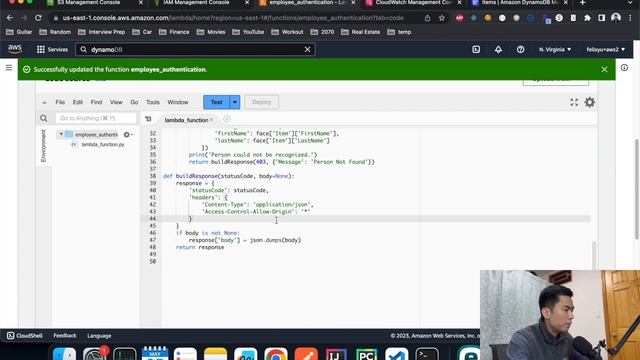Select lambda_function.py in file tree

pyautogui.click(x=102, y=144)
